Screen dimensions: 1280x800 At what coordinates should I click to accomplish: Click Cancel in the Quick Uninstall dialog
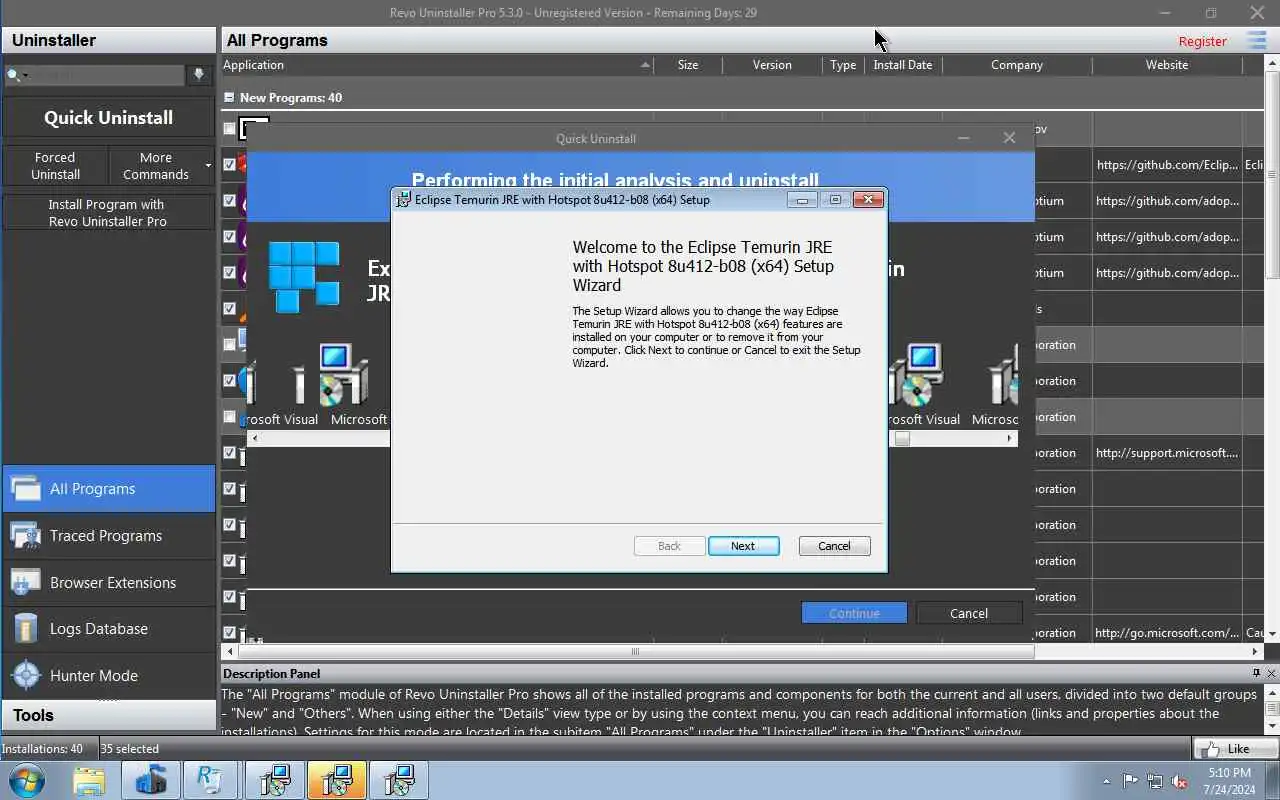968,613
